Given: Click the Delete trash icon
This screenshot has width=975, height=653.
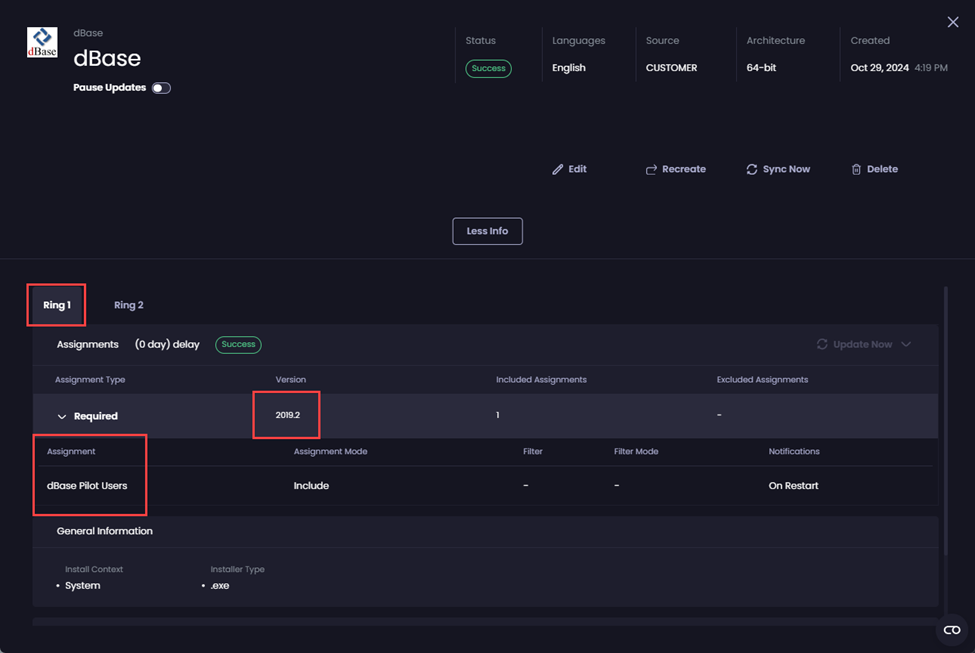Looking at the screenshot, I should point(855,169).
